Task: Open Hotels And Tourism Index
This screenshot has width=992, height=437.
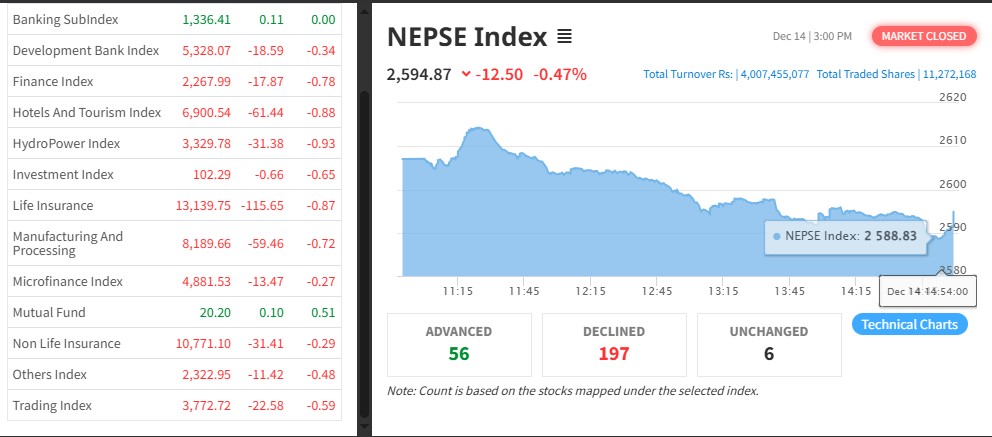Action: tap(87, 112)
